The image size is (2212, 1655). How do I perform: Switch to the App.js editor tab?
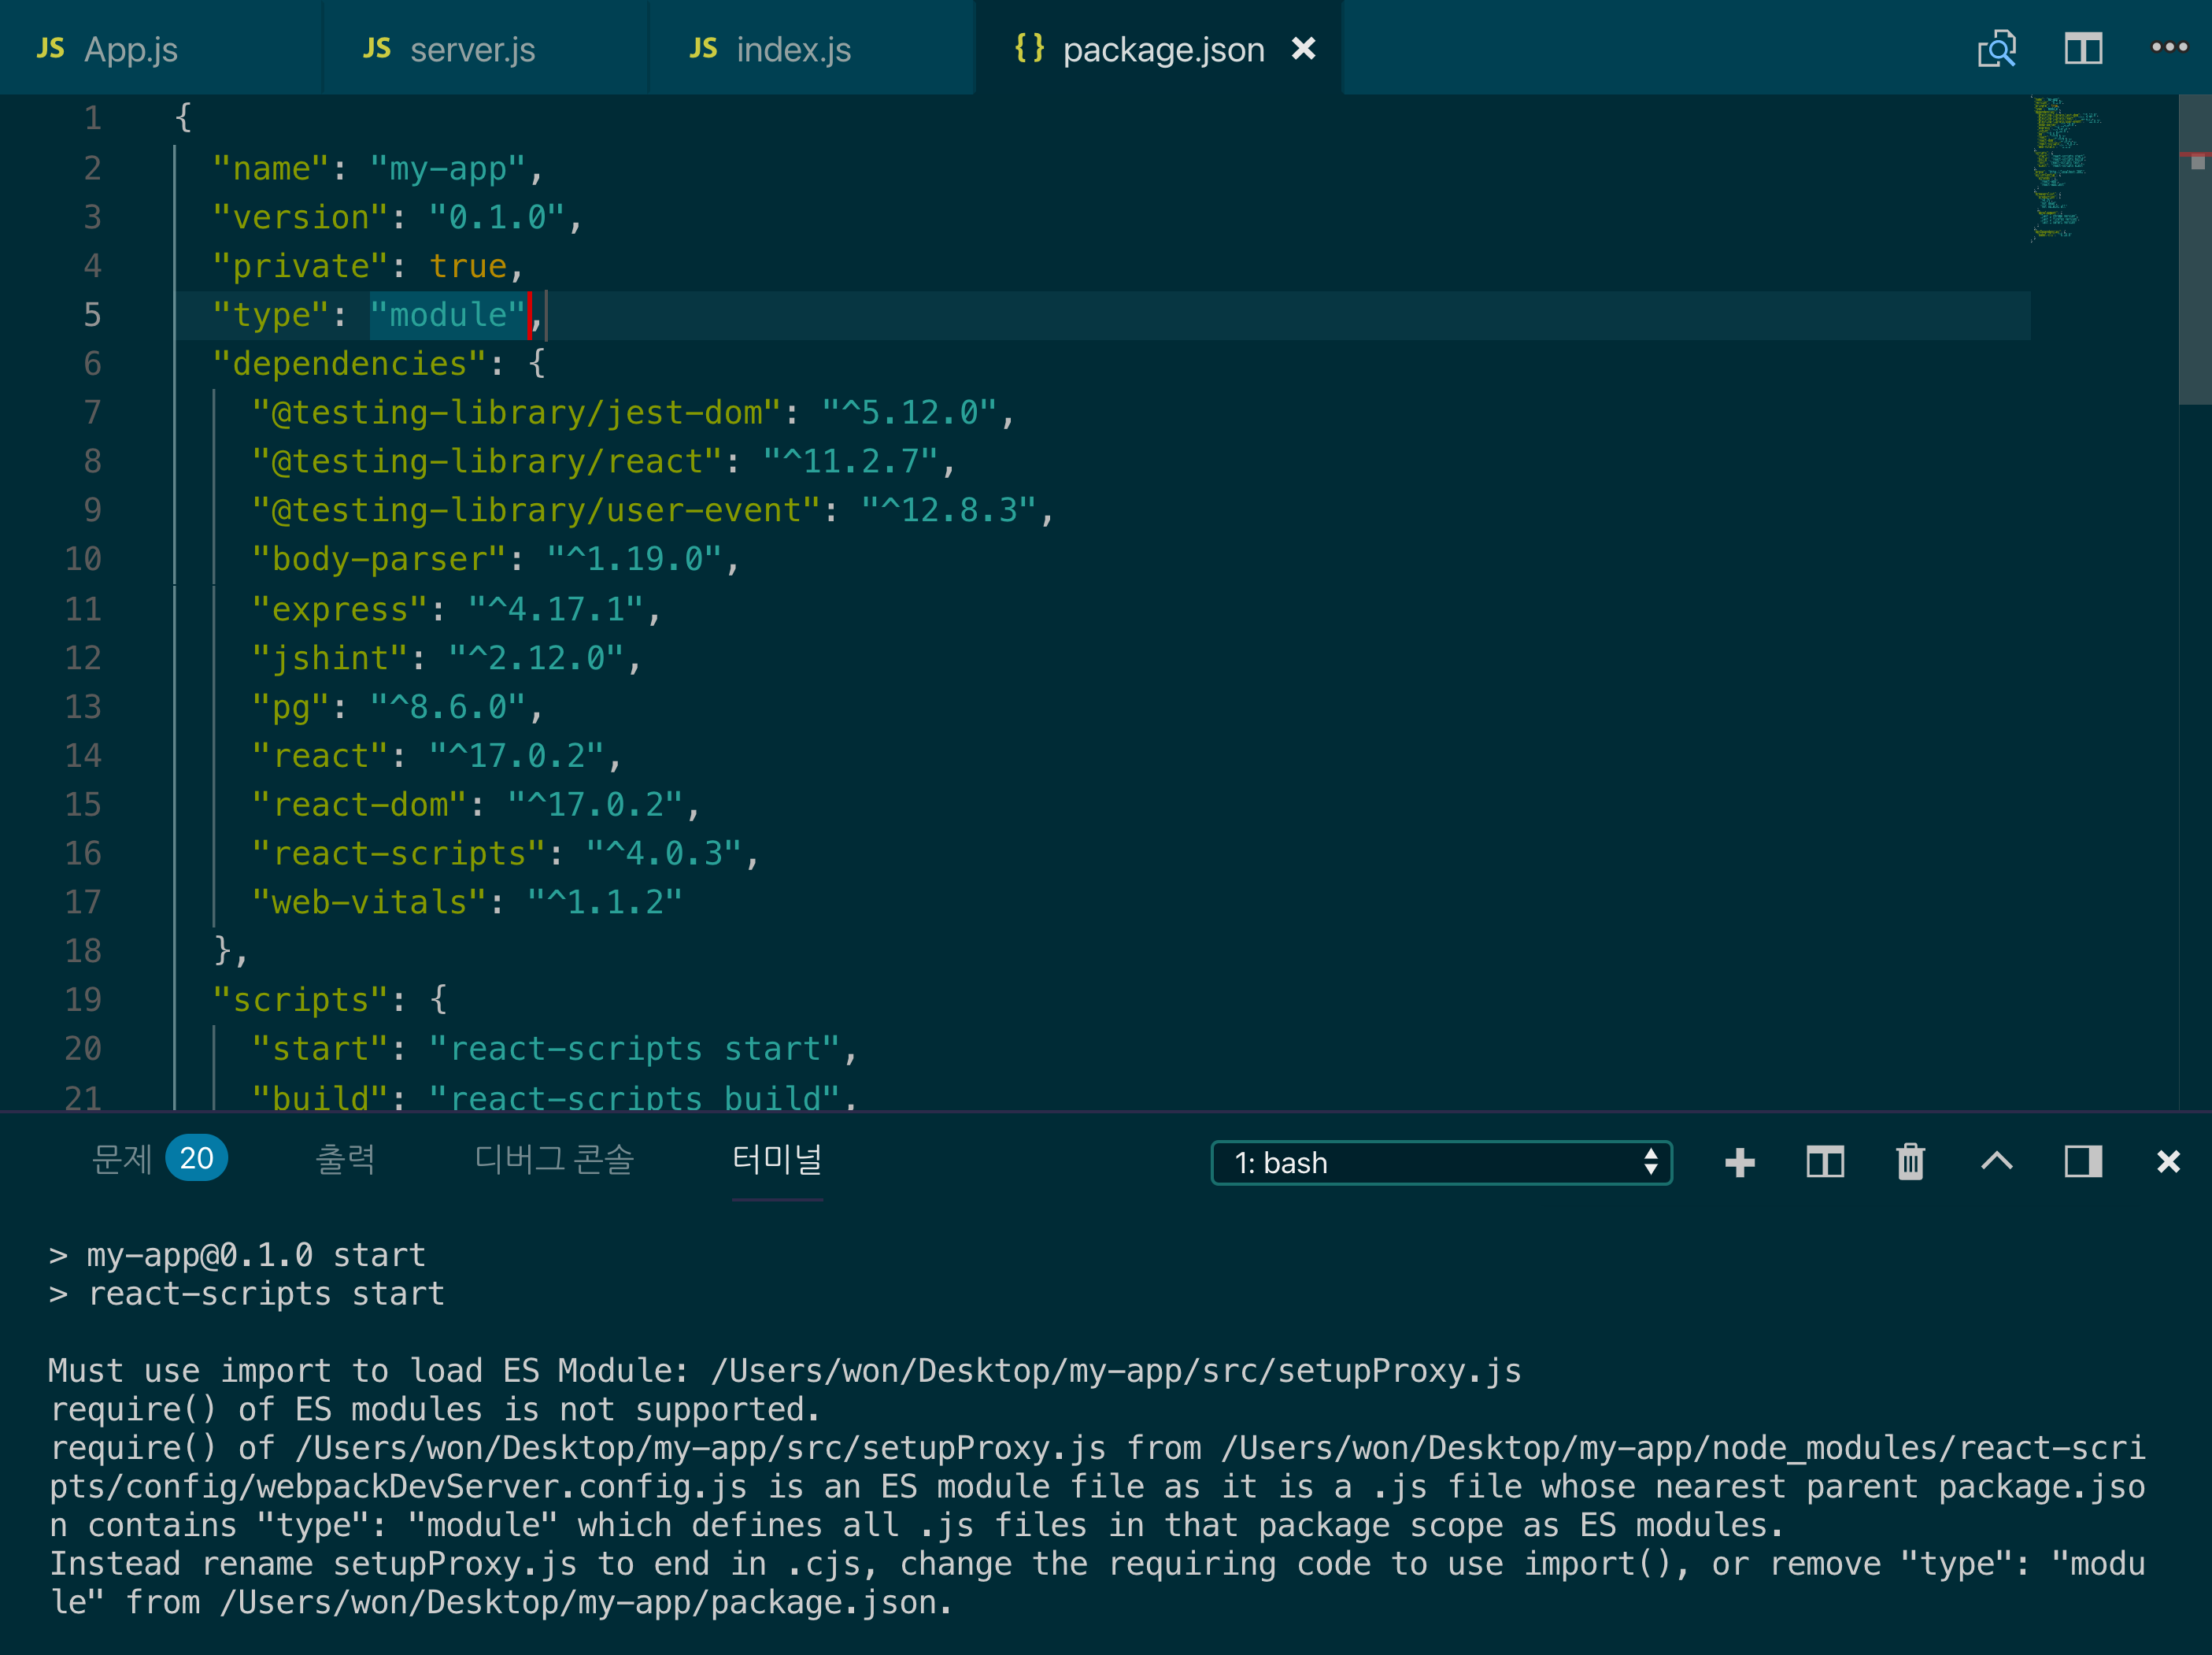[x=160, y=48]
